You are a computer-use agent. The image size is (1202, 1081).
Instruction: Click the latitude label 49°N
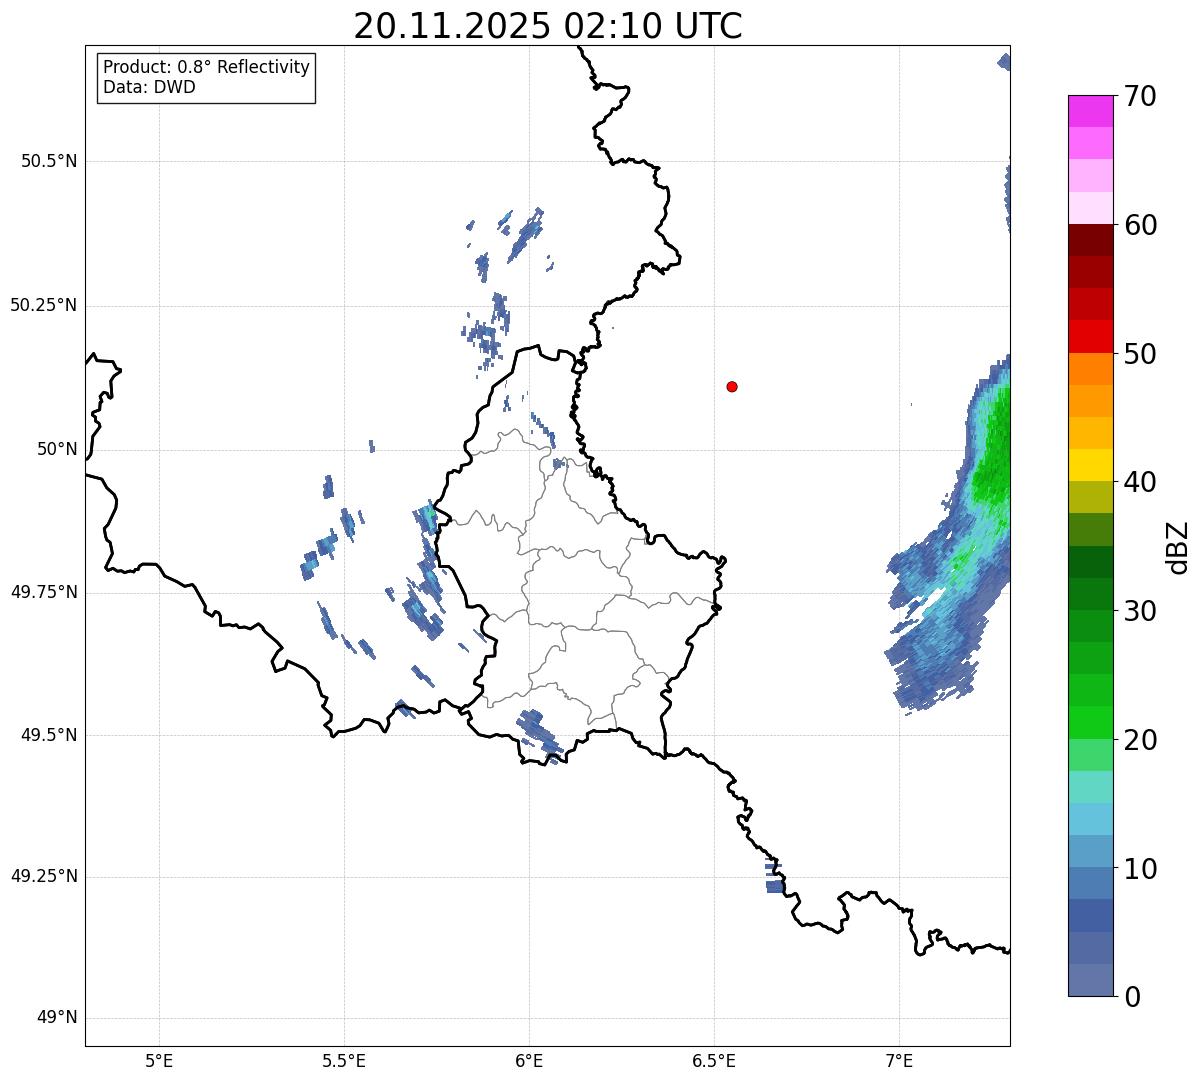click(x=57, y=1018)
